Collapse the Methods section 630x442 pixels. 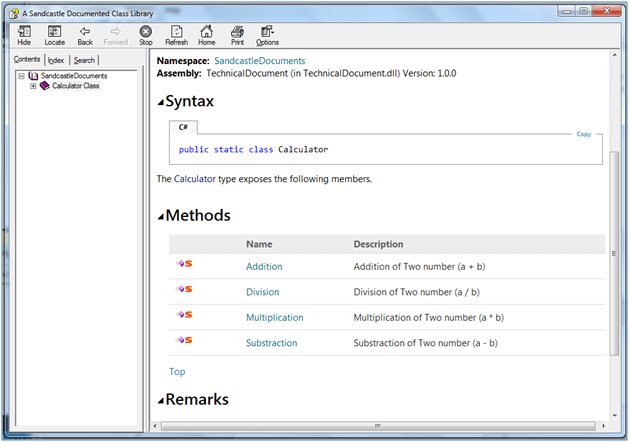(x=161, y=217)
